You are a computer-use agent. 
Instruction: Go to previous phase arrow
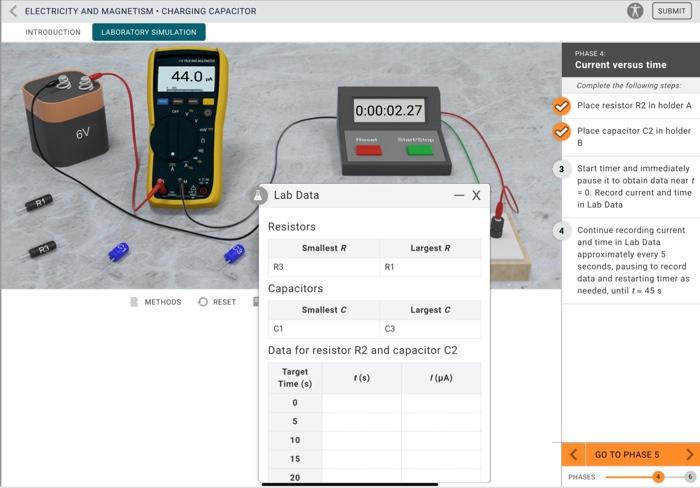tap(574, 455)
